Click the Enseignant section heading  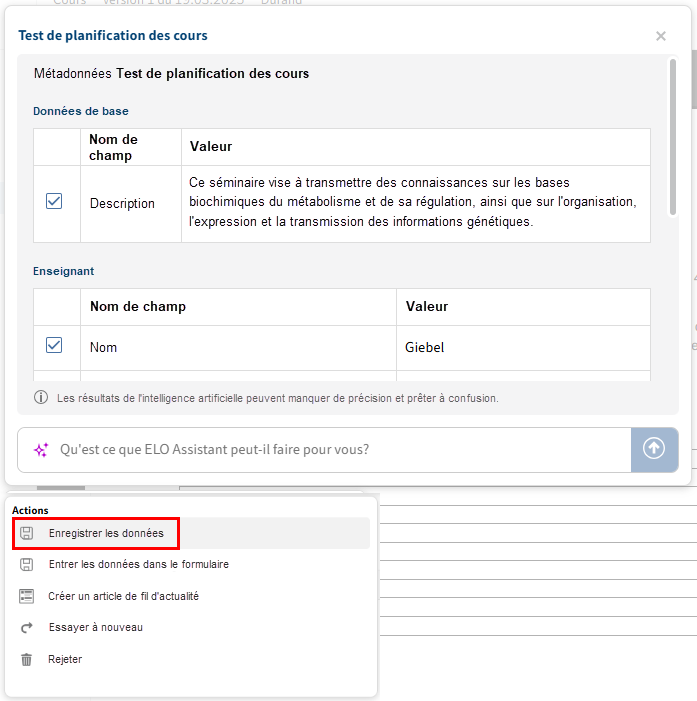click(63, 271)
